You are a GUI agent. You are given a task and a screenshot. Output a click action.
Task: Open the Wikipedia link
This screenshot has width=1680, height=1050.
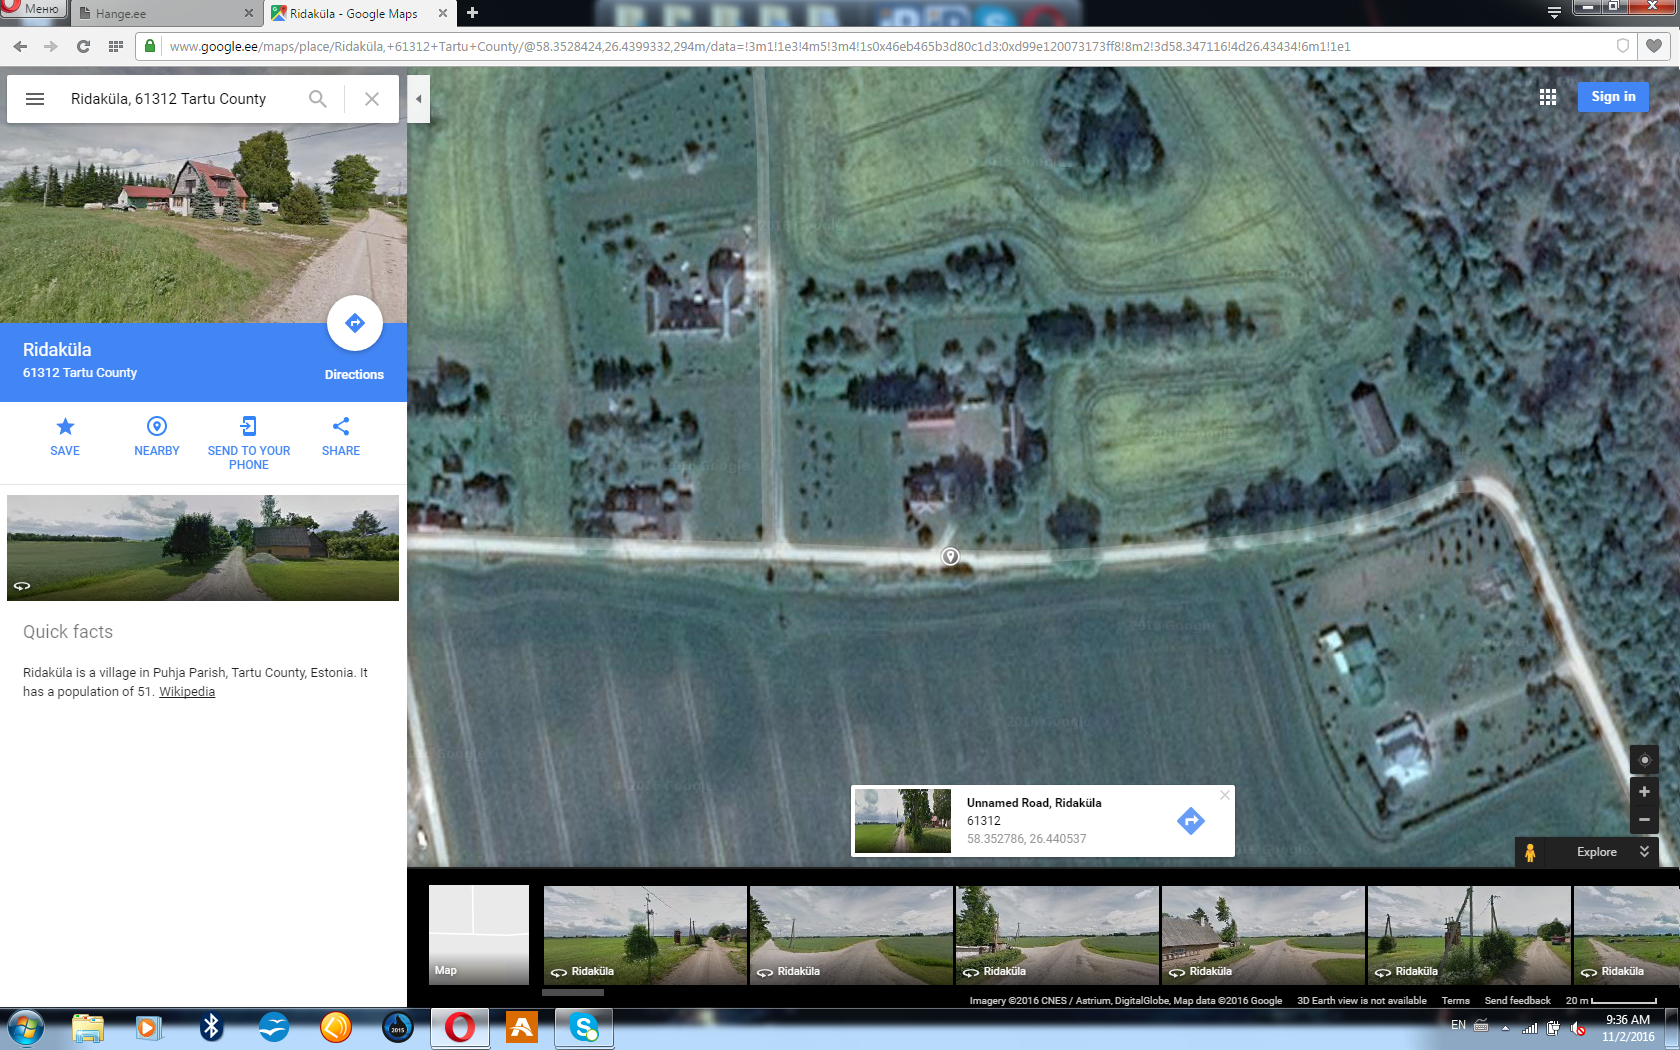tap(187, 692)
